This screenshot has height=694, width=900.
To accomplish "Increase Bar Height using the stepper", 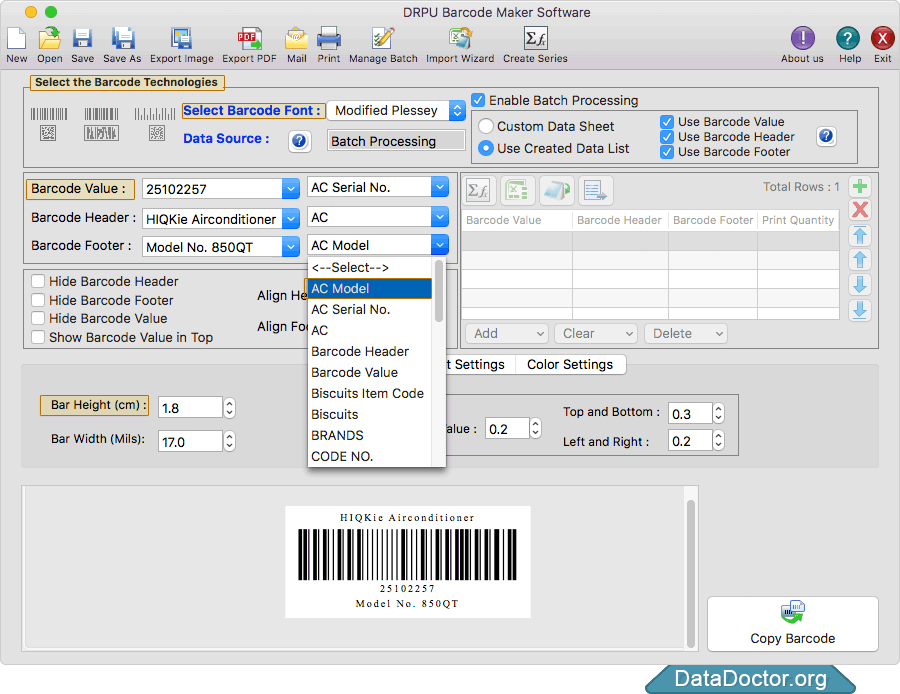I will coord(229,402).
